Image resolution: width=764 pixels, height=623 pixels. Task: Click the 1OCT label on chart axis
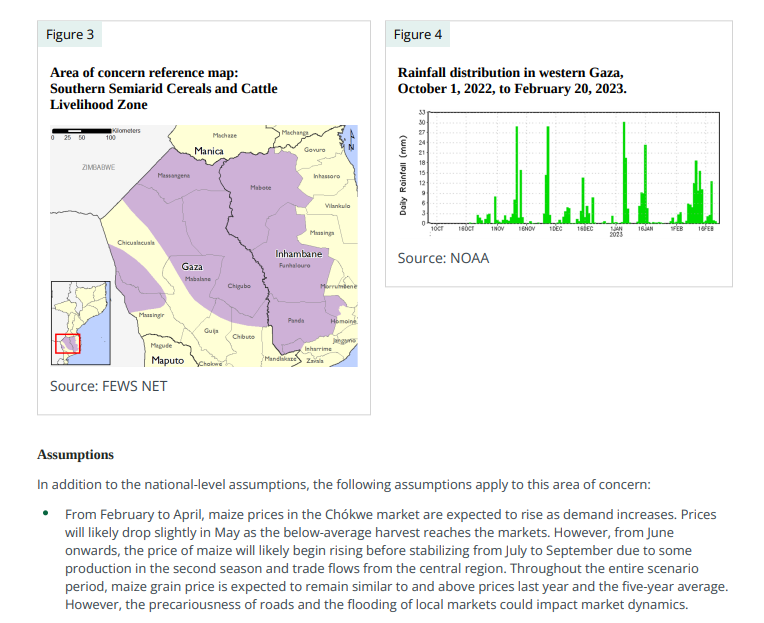coord(436,228)
